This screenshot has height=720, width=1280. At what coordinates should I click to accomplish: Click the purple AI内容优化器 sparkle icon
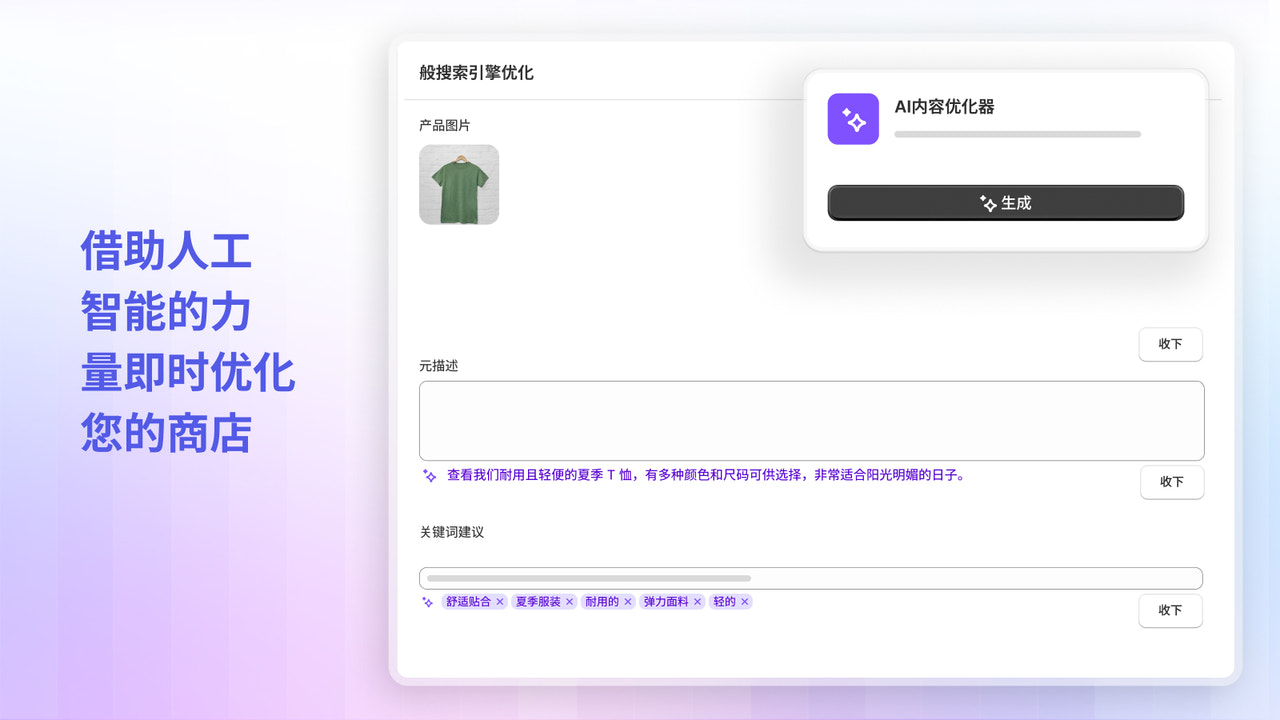[x=853, y=119]
